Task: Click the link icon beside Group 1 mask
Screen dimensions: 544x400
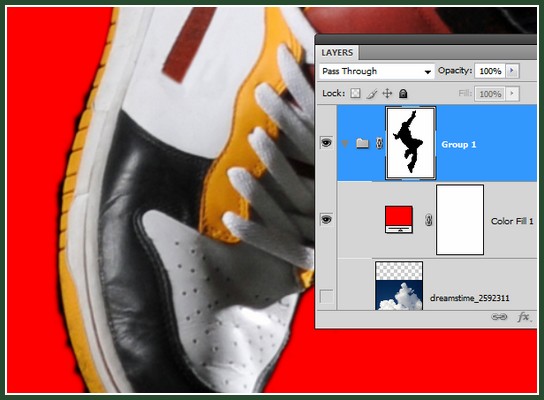Action: [379, 143]
